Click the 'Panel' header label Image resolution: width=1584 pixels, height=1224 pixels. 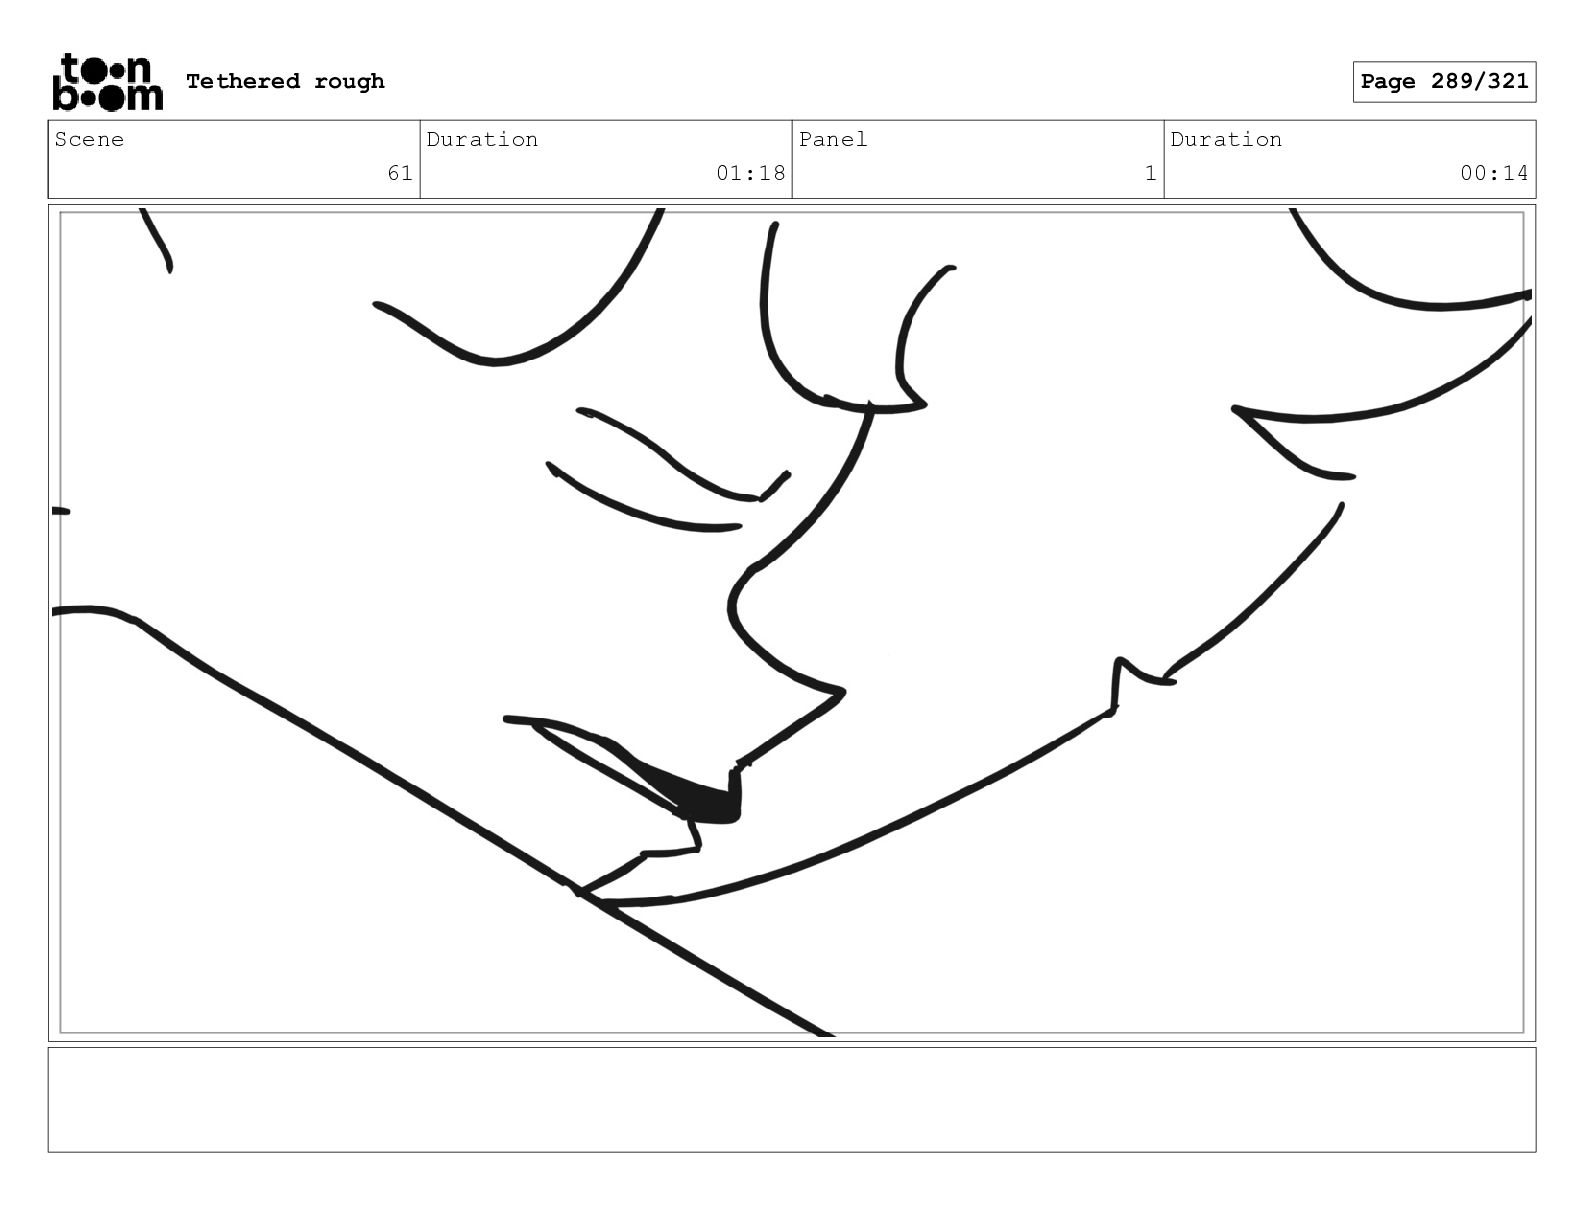[x=833, y=139]
